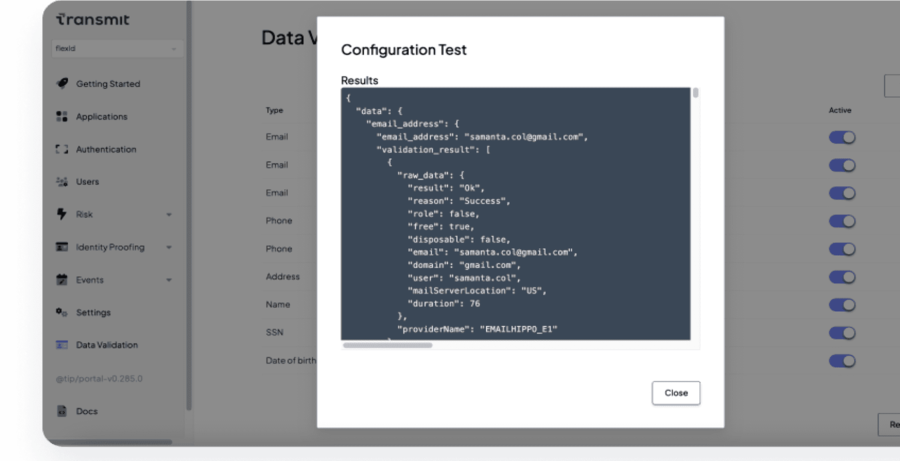Click the SSN row type cell

pyautogui.click(x=274, y=332)
